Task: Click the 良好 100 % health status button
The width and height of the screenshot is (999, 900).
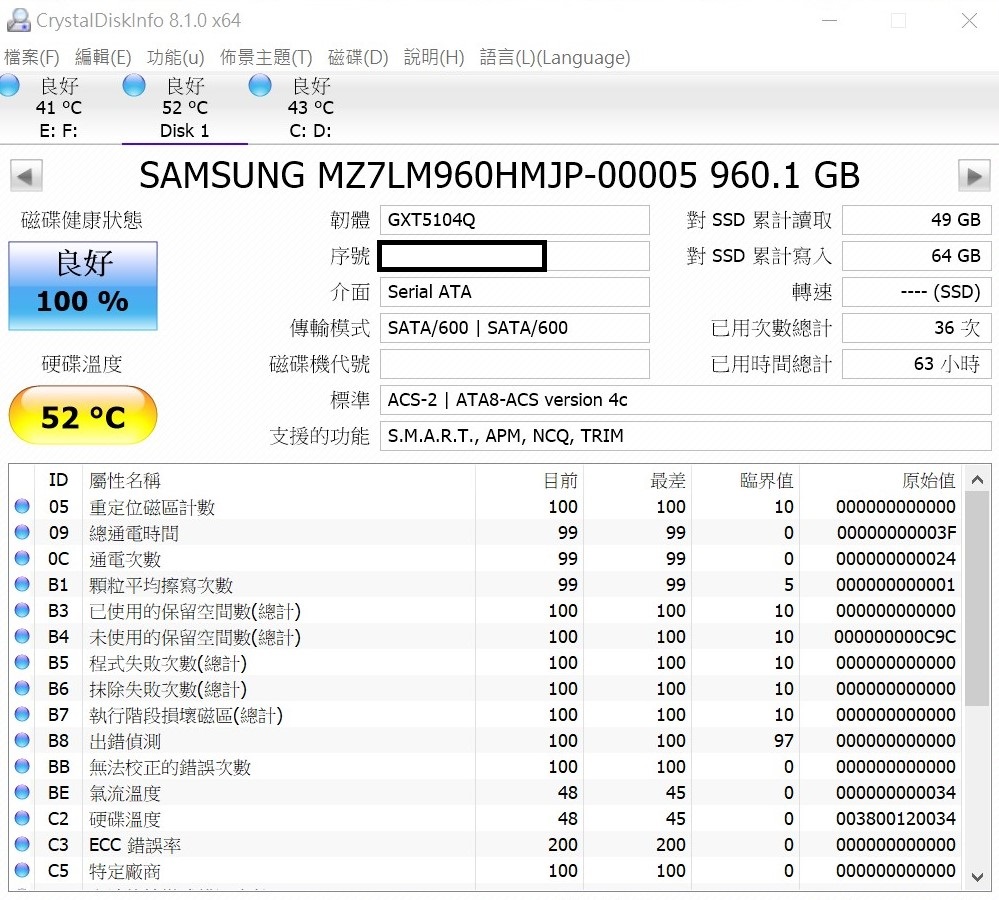Action: [x=83, y=285]
